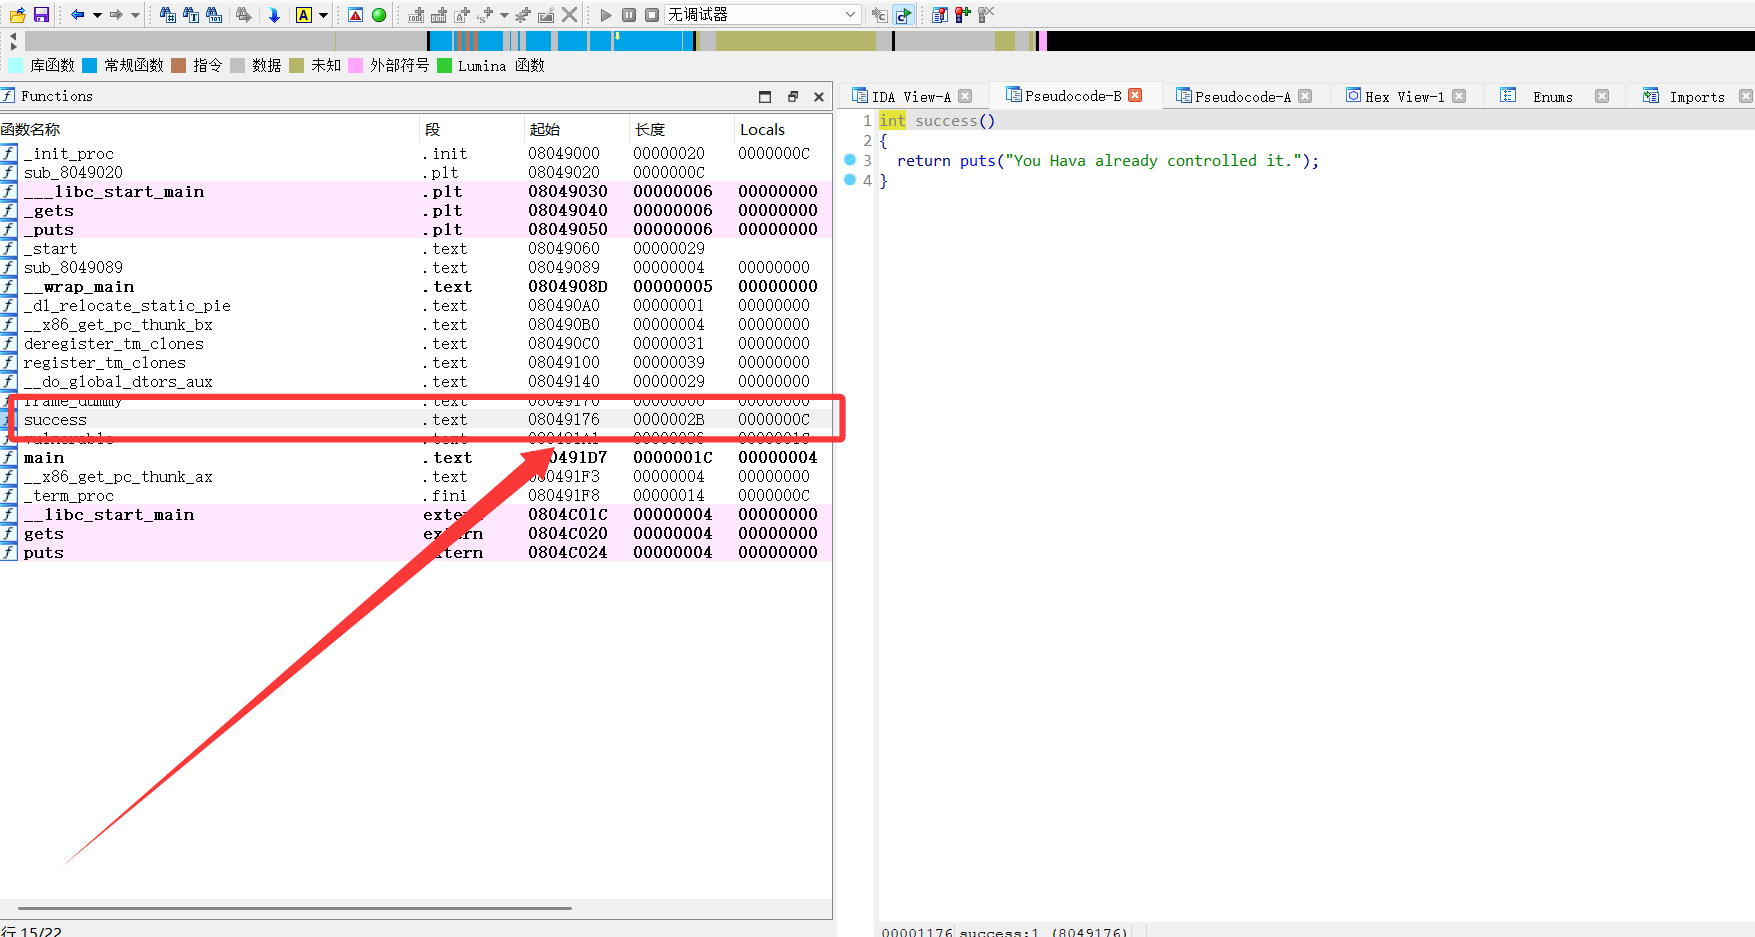This screenshot has height=937, width=1755.
Task: Switch to the Pseudocode-A tab
Action: click(x=1243, y=97)
